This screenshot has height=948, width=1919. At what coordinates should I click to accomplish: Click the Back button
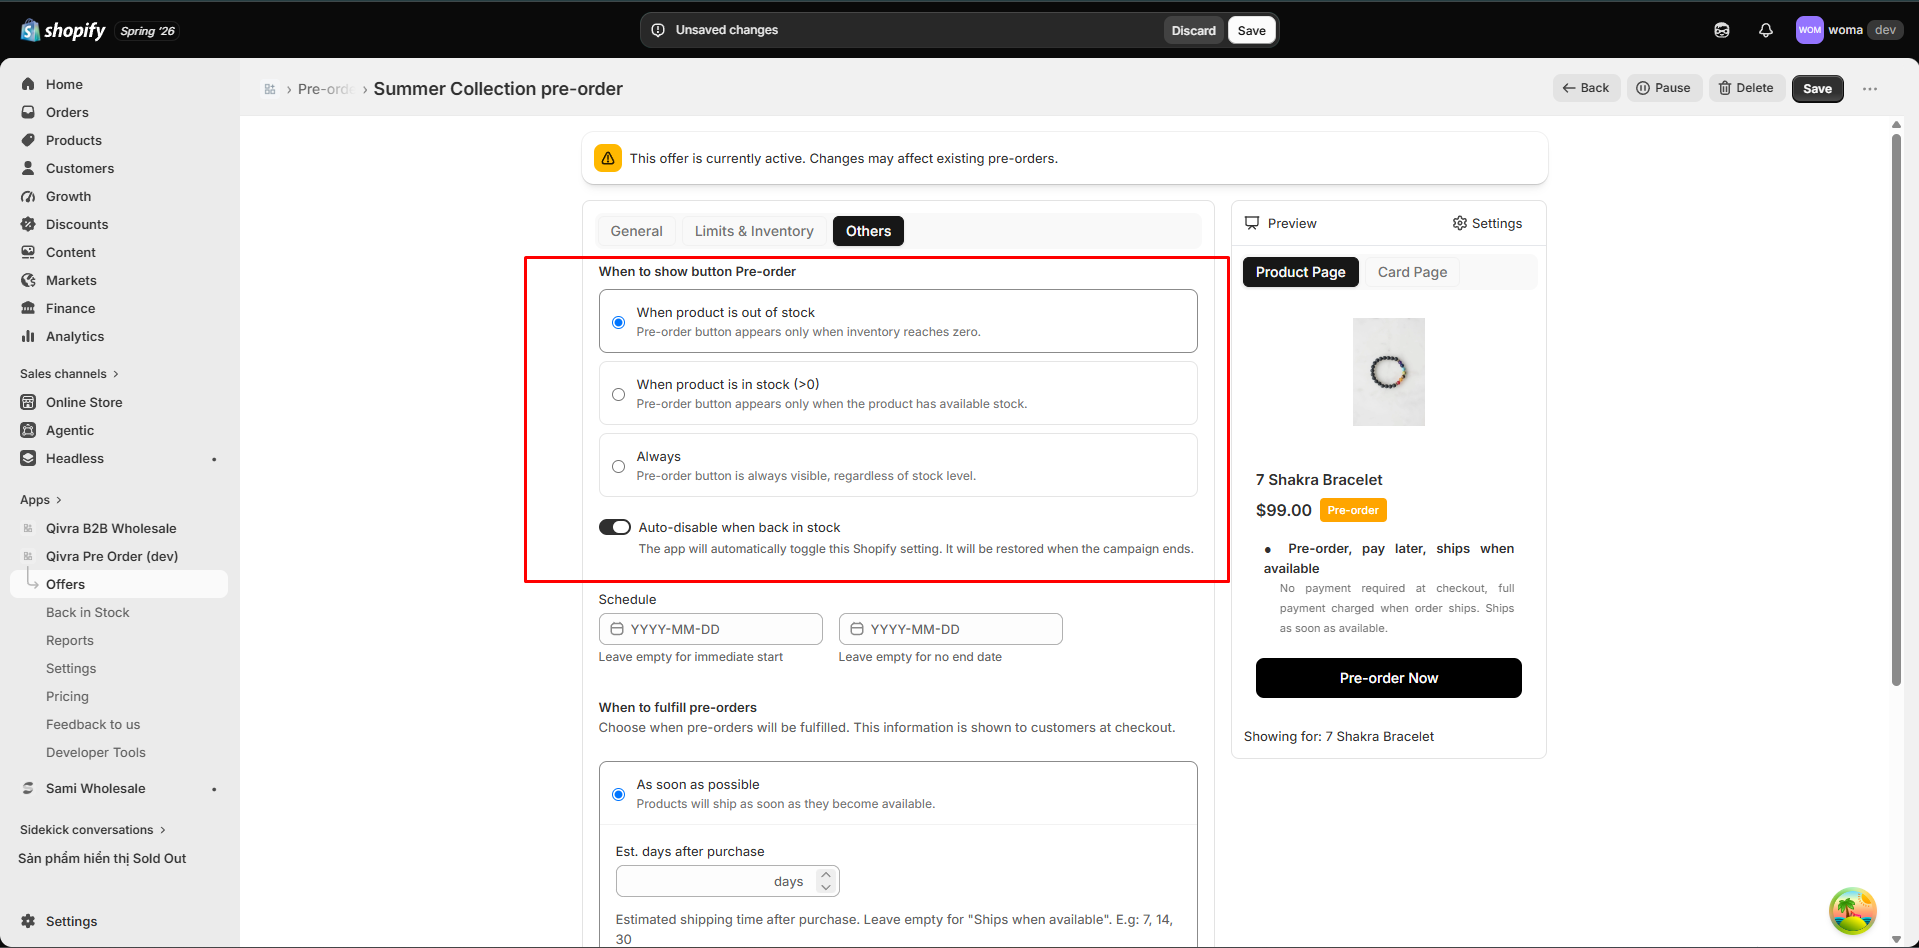[1587, 88]
